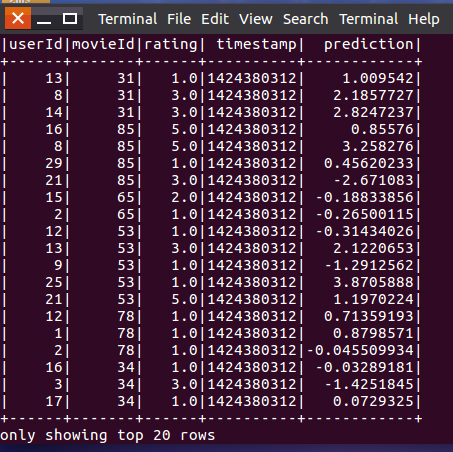Viewport: 453px width, 452px height.
Task: Click the rating column header
Action: coord(171,45)
